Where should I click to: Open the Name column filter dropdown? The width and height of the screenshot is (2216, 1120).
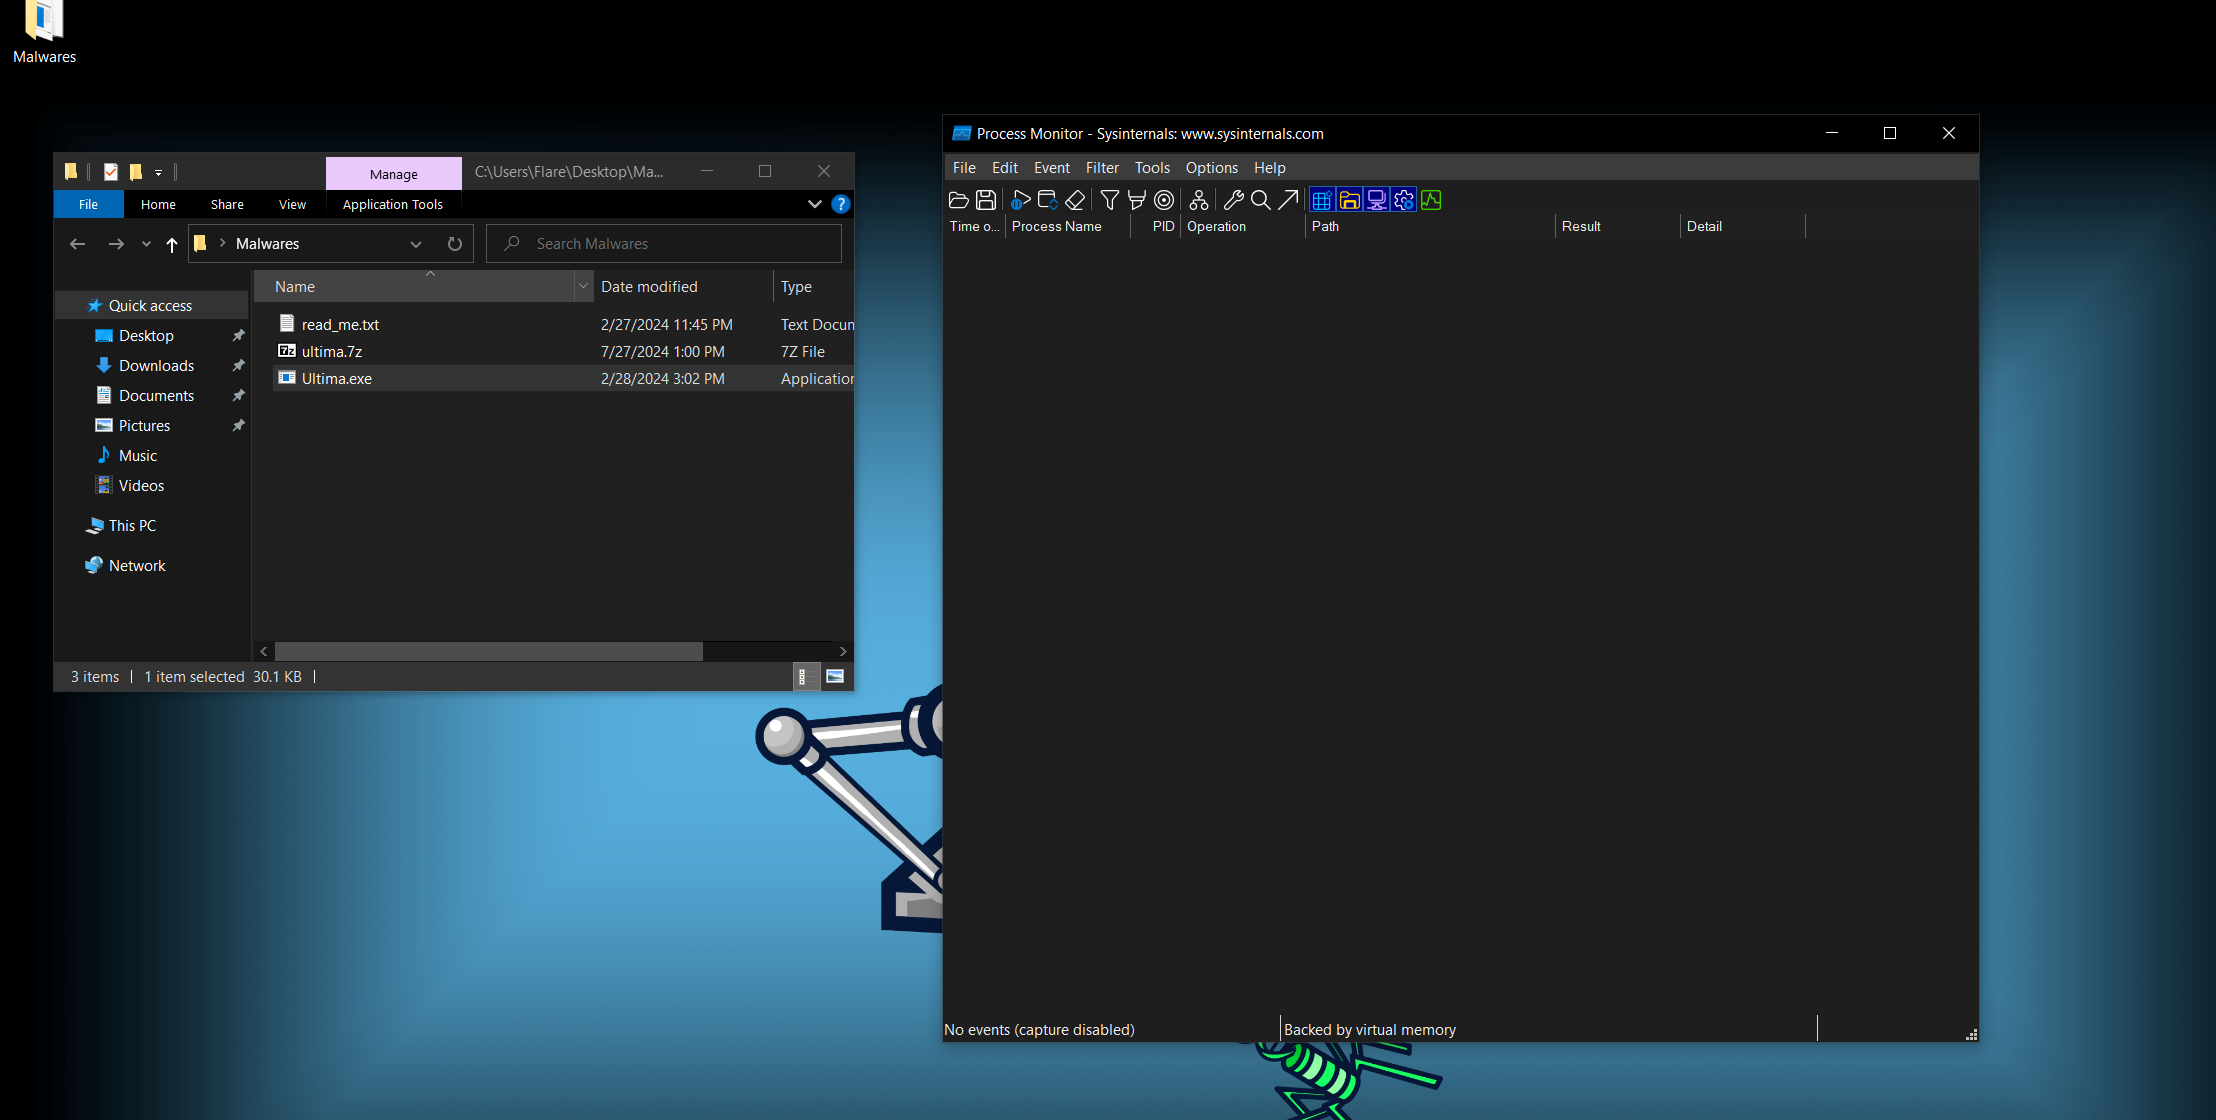pos(583,286)
